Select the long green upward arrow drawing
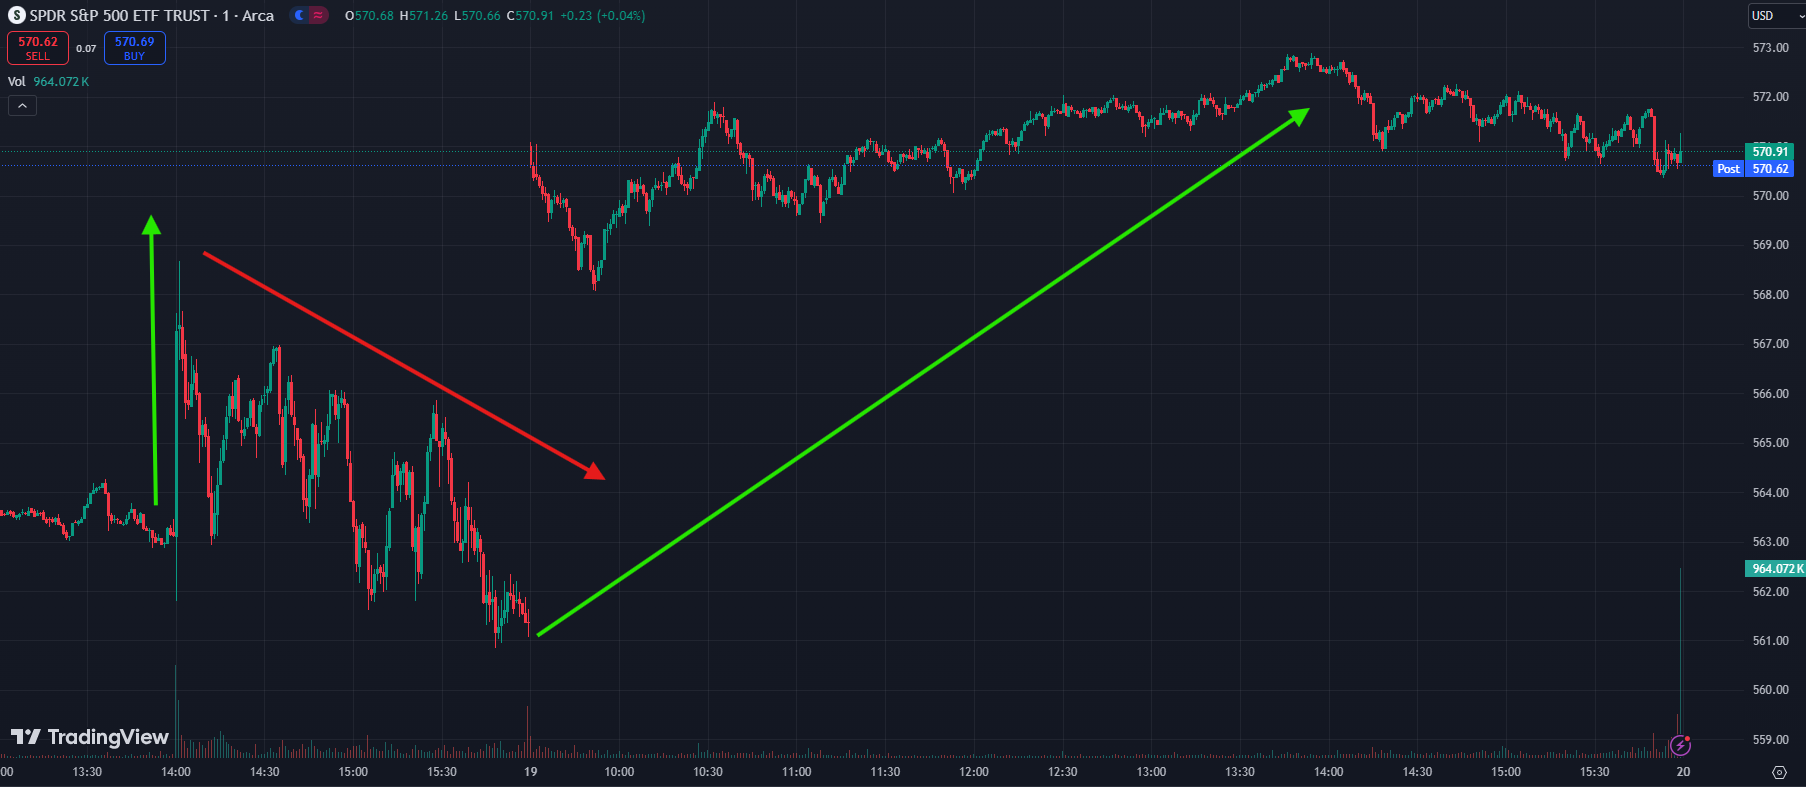This screenshot has height=787, width=1806. click(x=920, y=375)
